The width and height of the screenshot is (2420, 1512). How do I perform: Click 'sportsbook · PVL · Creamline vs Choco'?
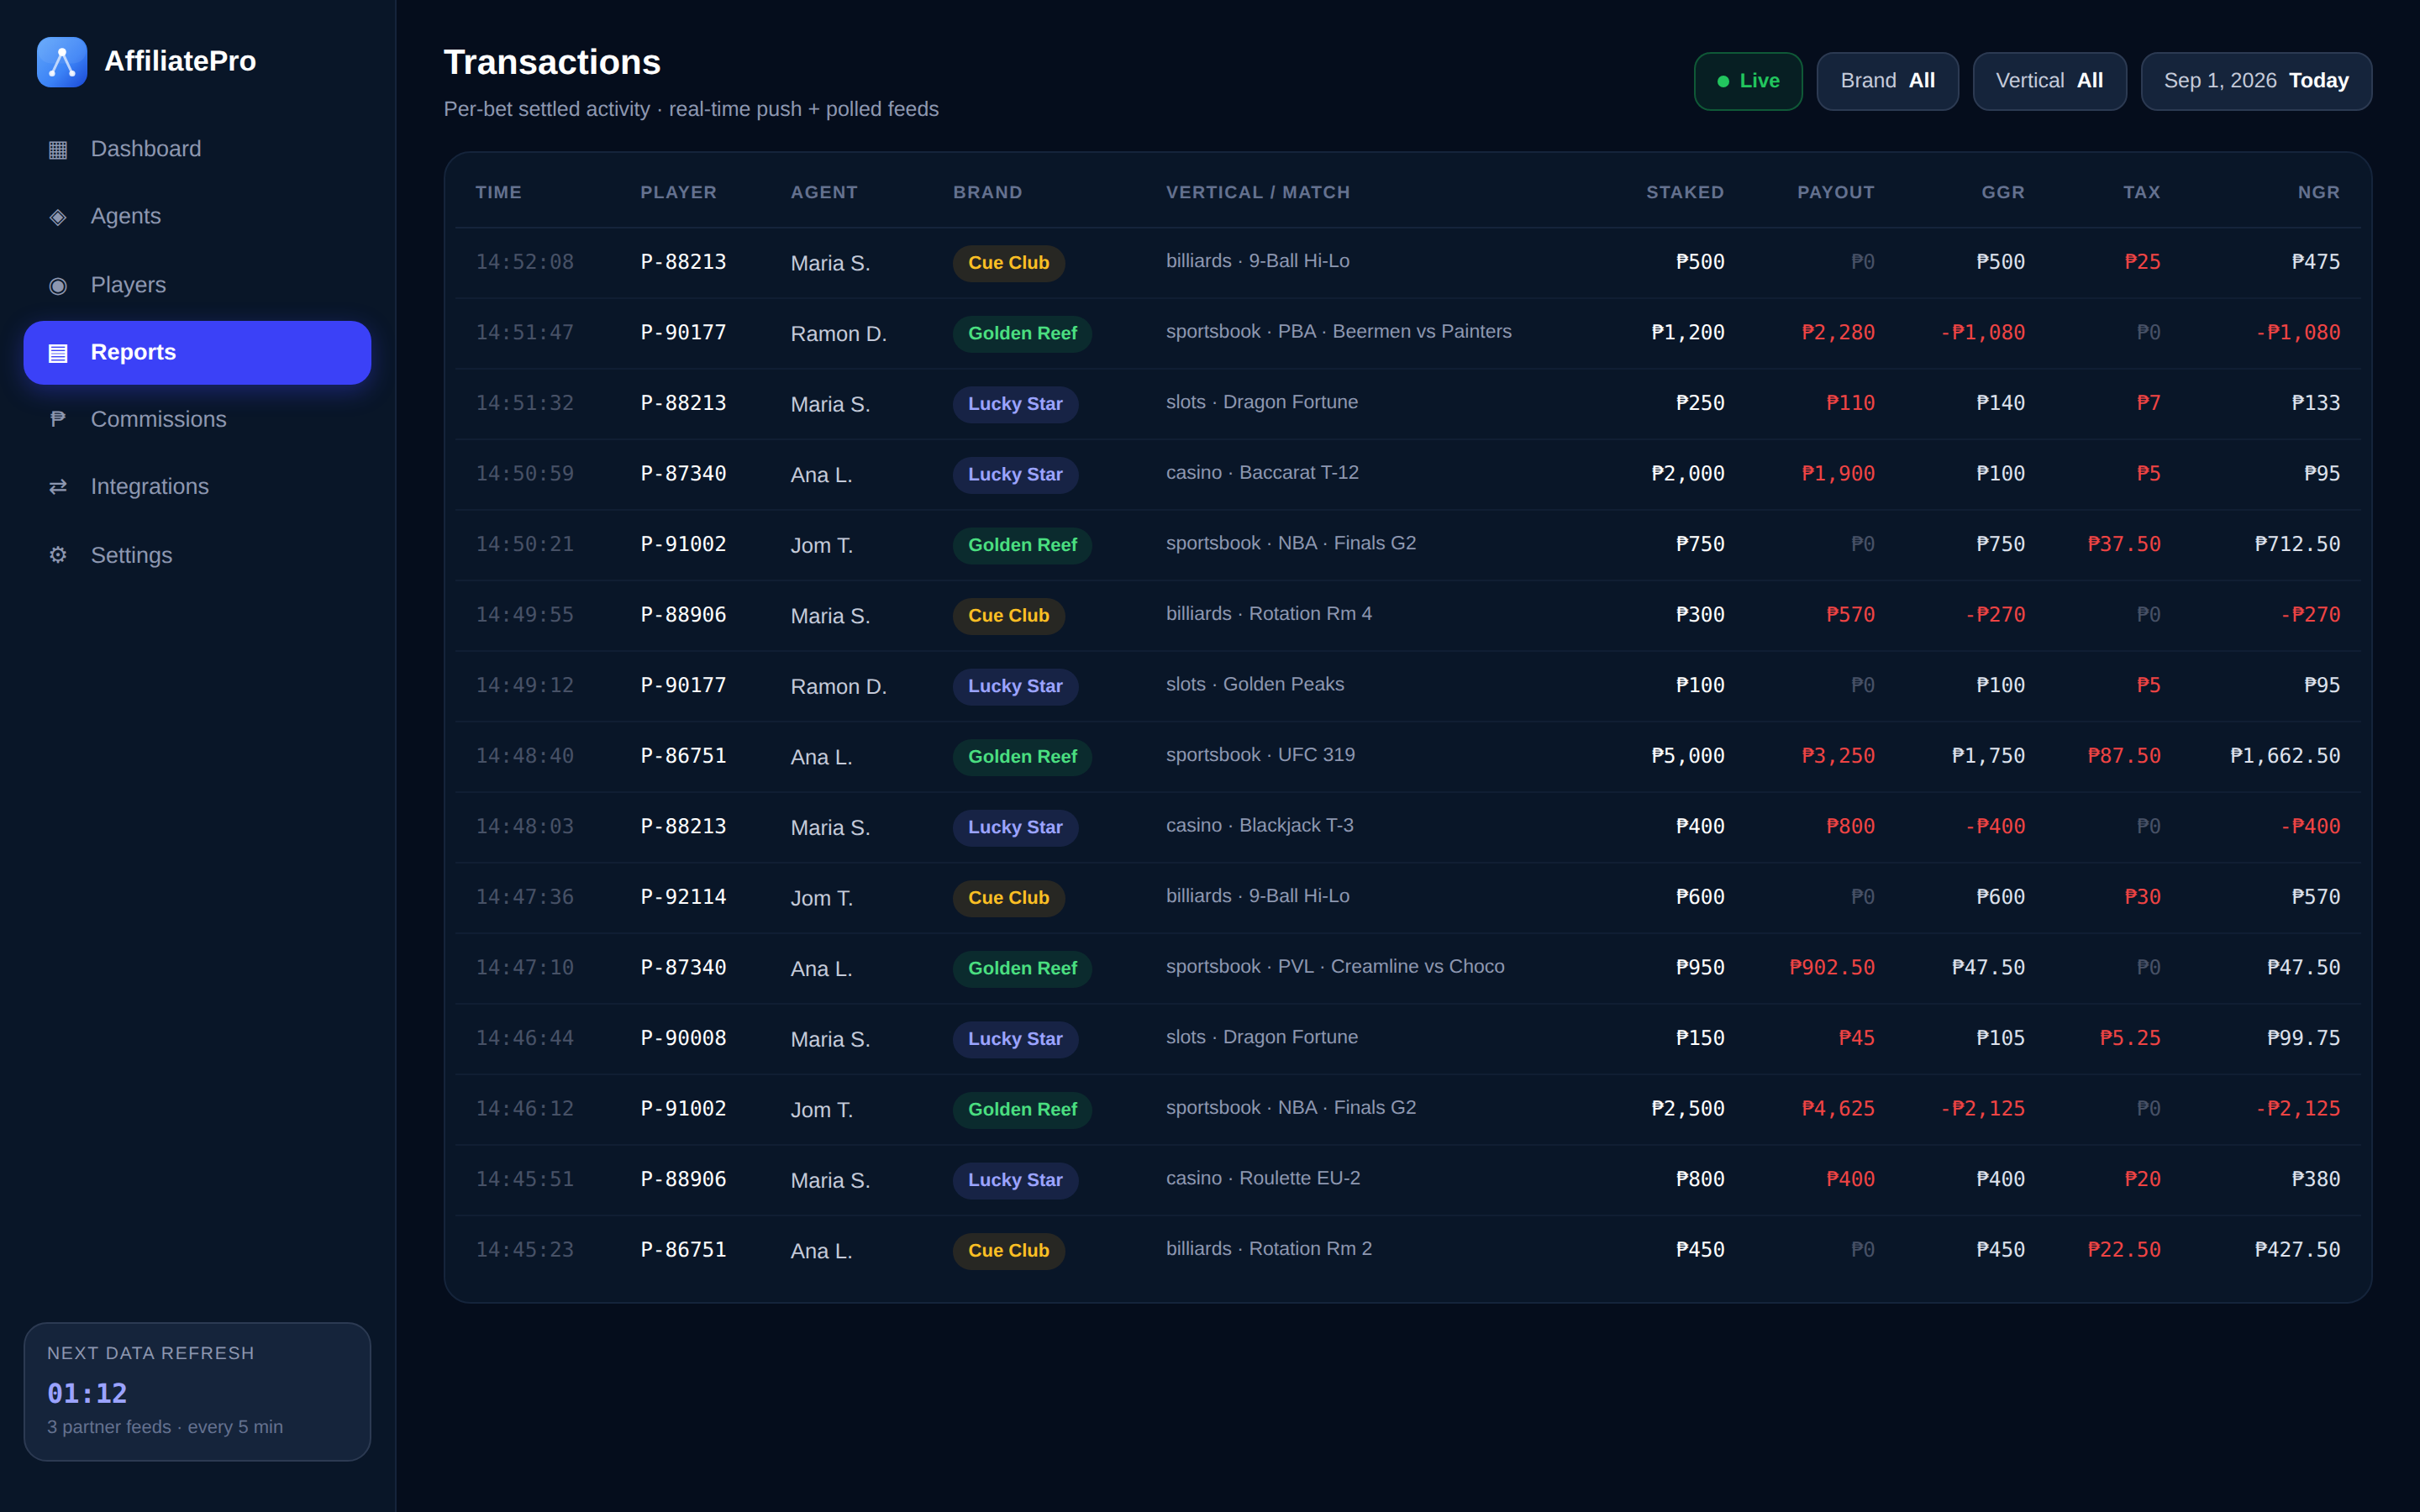[1334, 967]
